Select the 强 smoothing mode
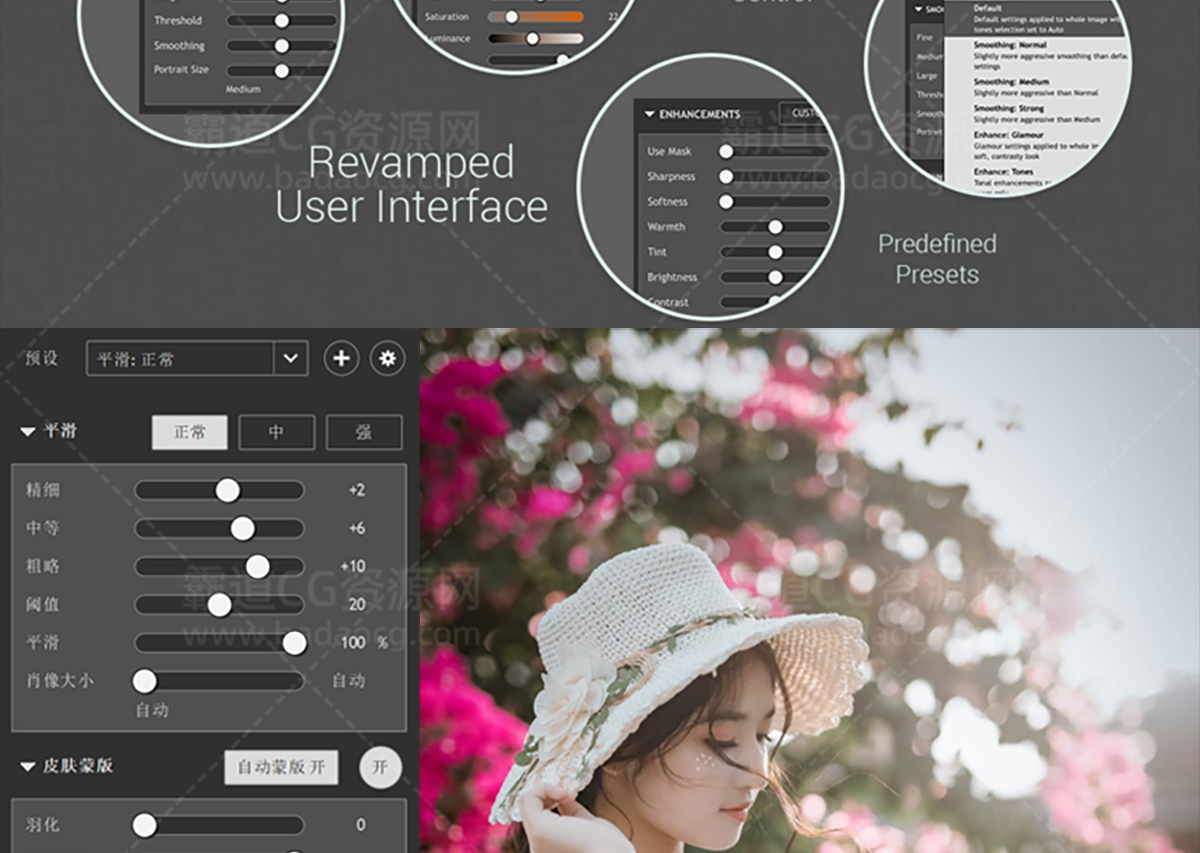Image resolution: width=1200 pixels, height=853 pixels. tap(364, 432)
